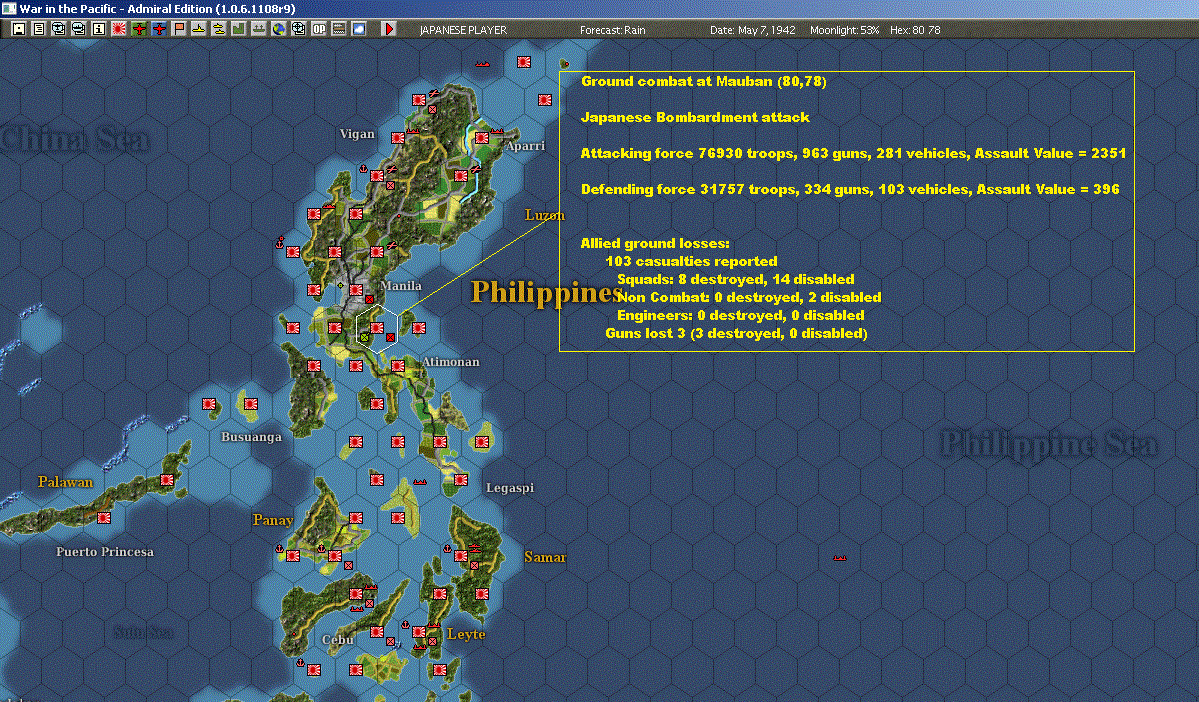Click the OP toolbar icon

pos(319,29)
